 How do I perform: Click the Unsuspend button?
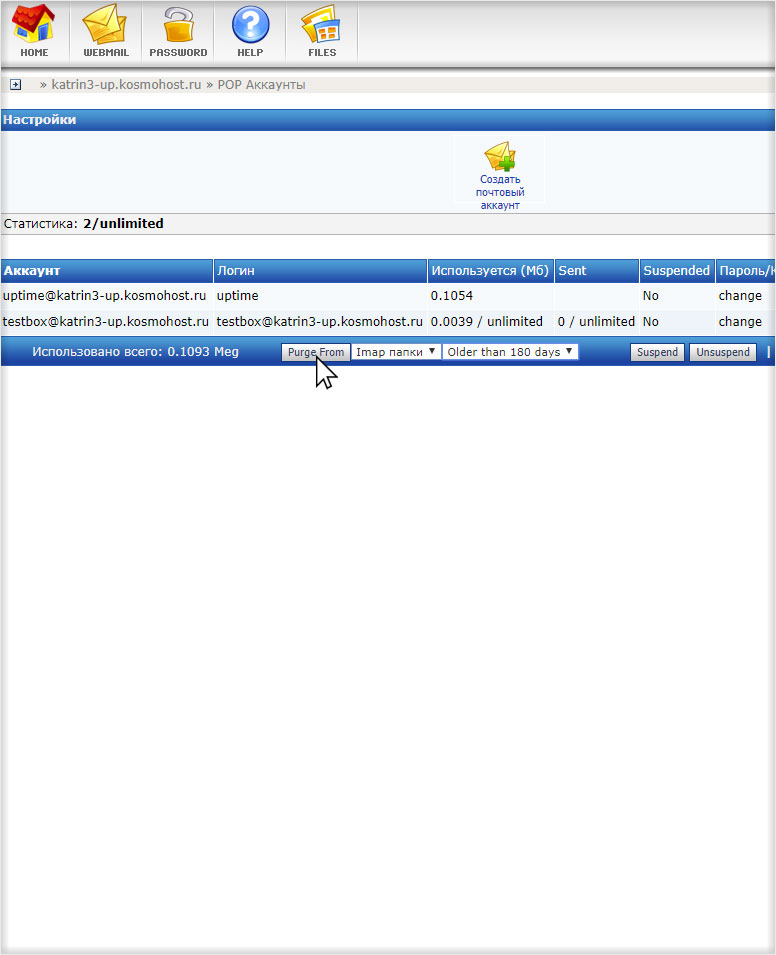pos(723,352)
